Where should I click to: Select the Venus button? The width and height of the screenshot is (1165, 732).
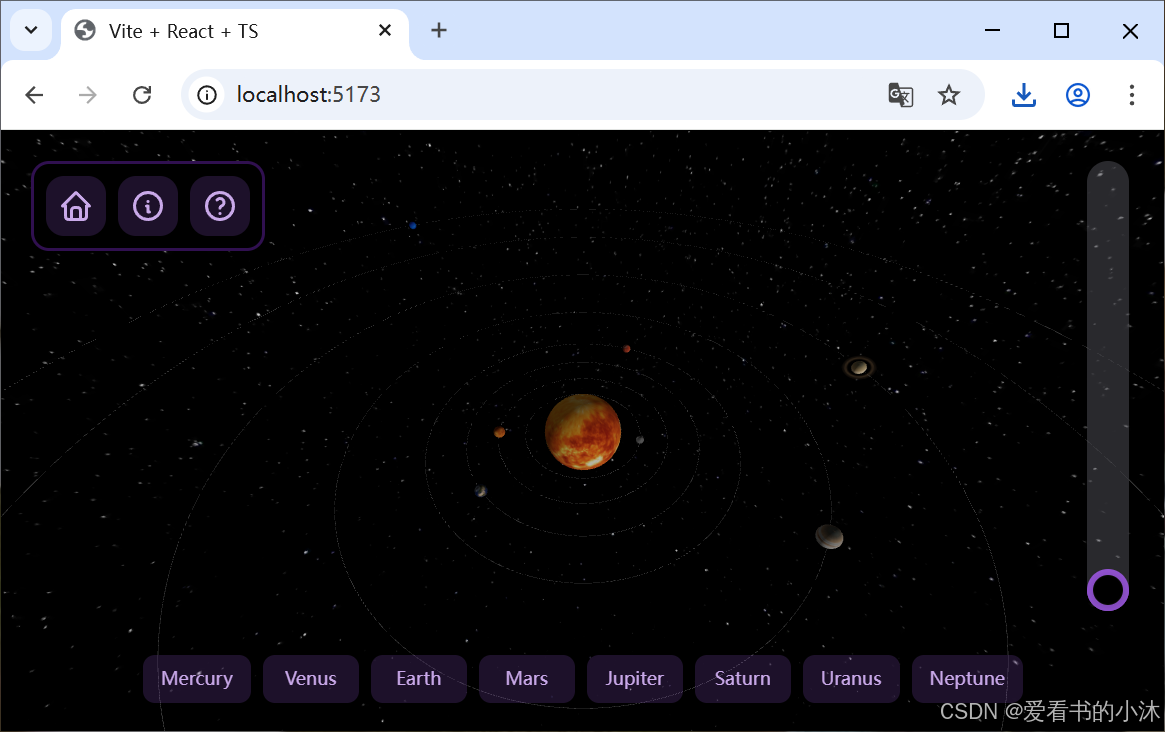click(311, 678)
